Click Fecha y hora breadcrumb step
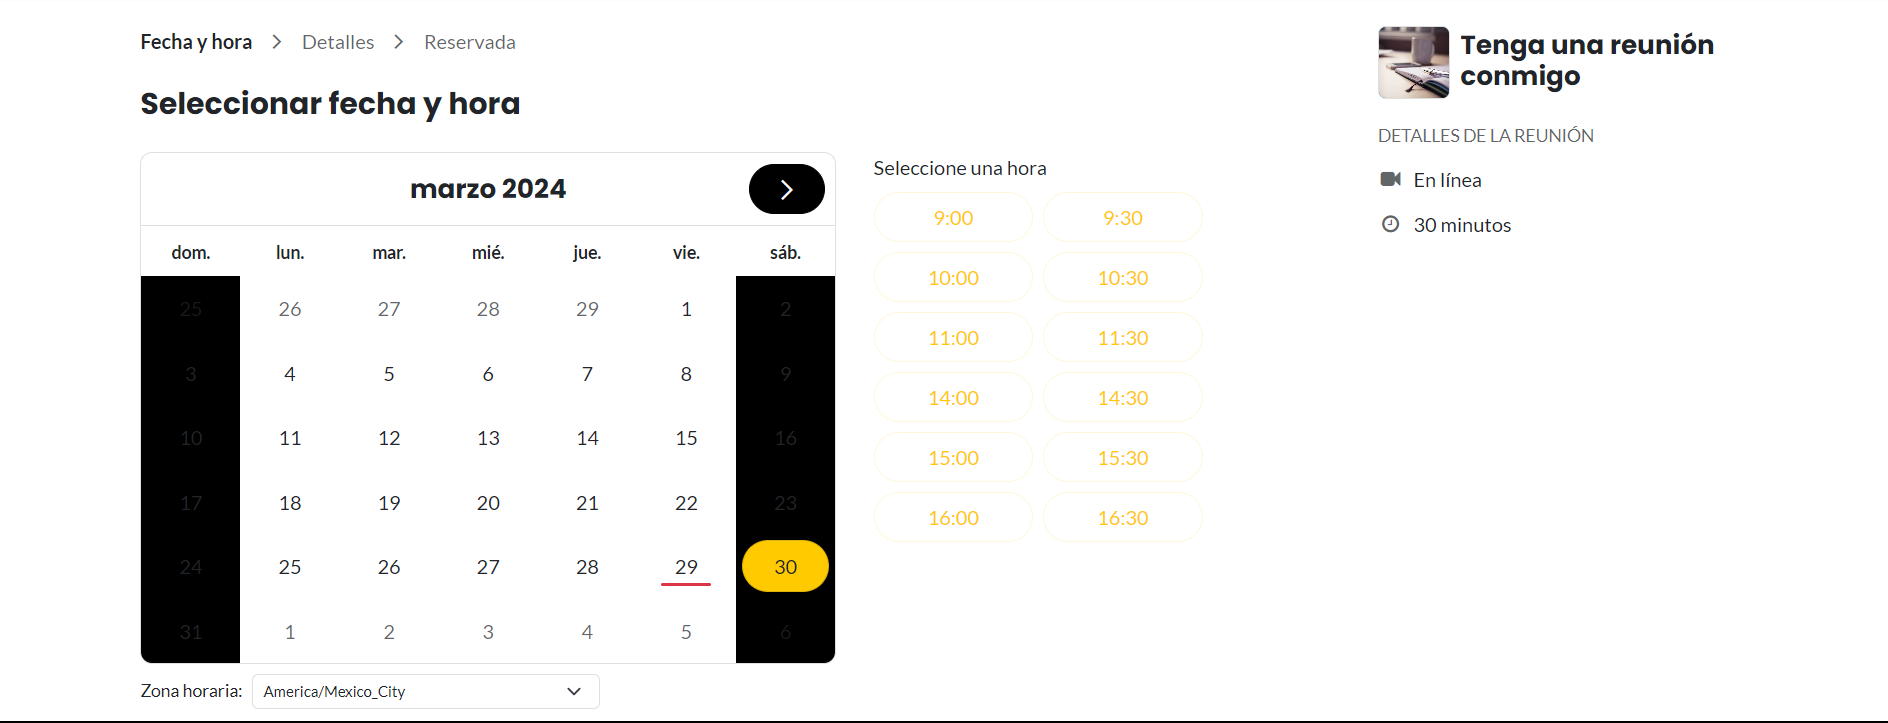Screen dimensions: 1888x723 click(196, 42)
